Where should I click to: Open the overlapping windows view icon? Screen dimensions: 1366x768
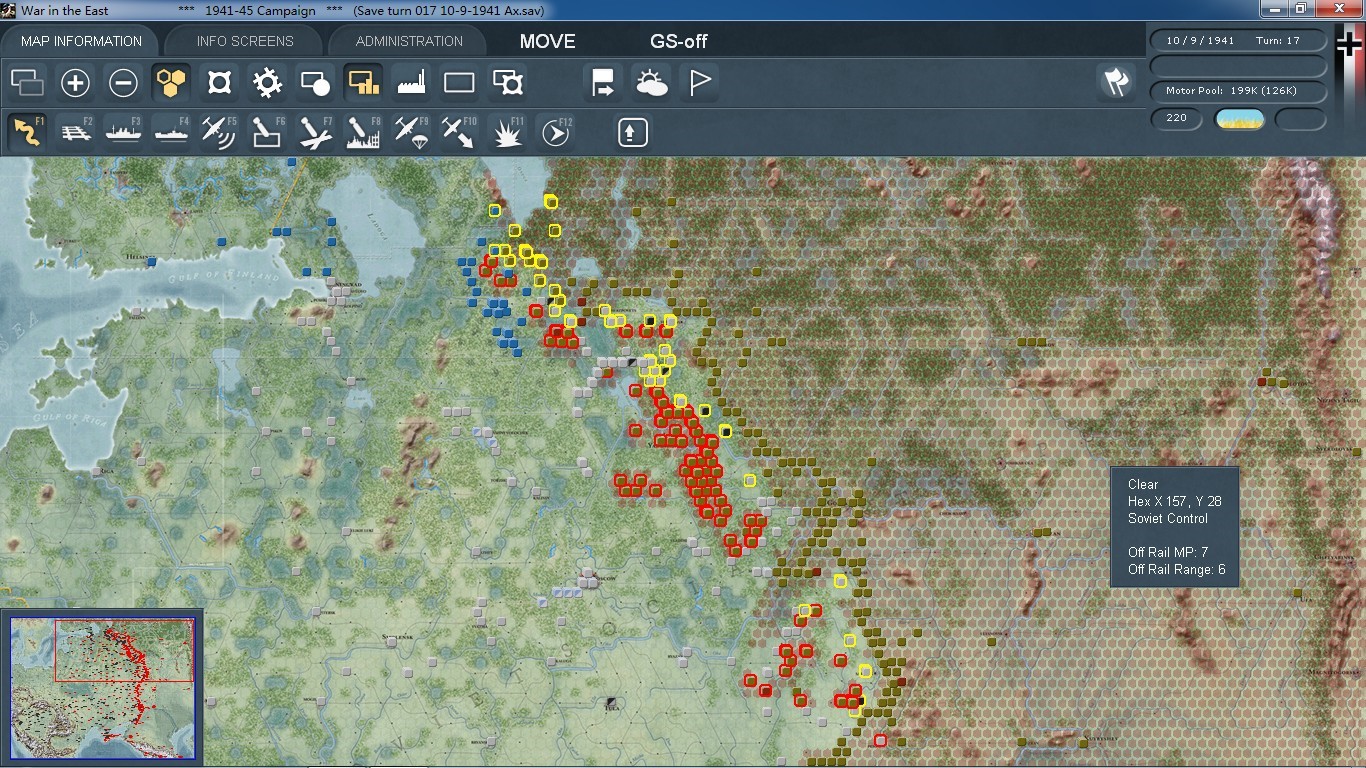coord(27,82)
